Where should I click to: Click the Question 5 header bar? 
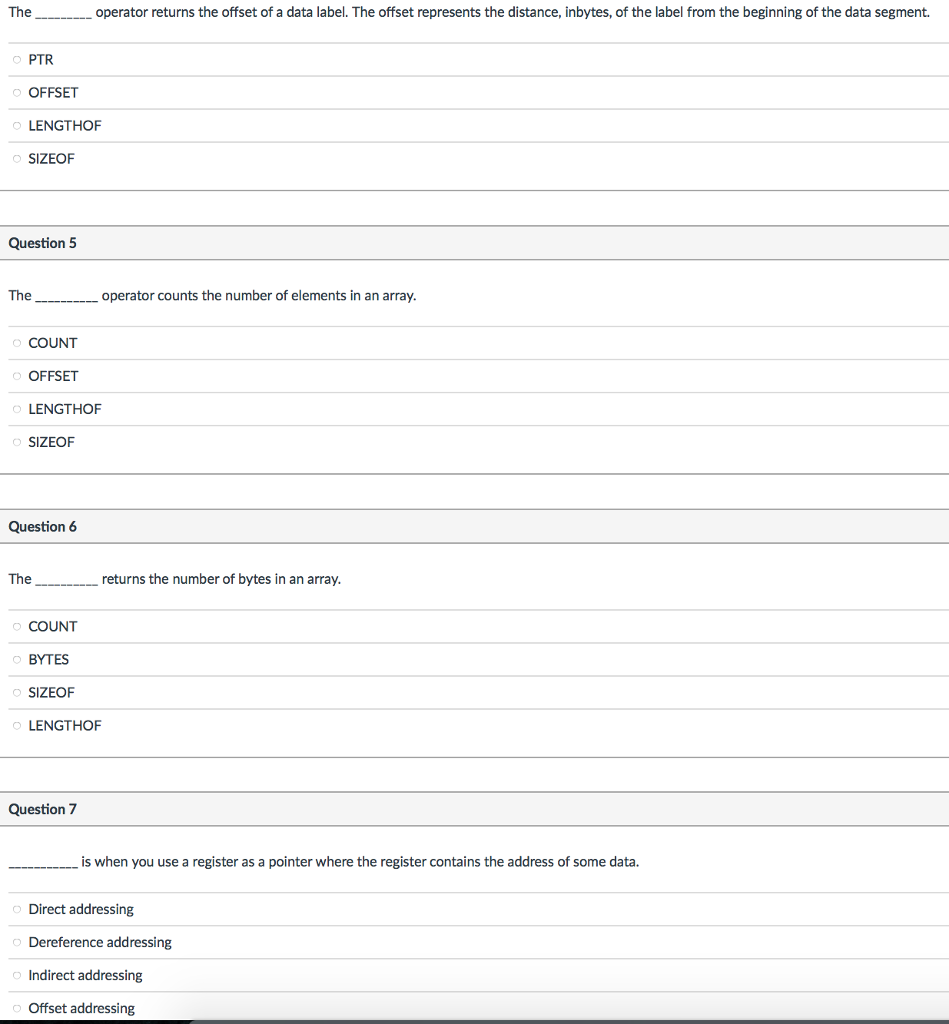[x=474, y=242]
